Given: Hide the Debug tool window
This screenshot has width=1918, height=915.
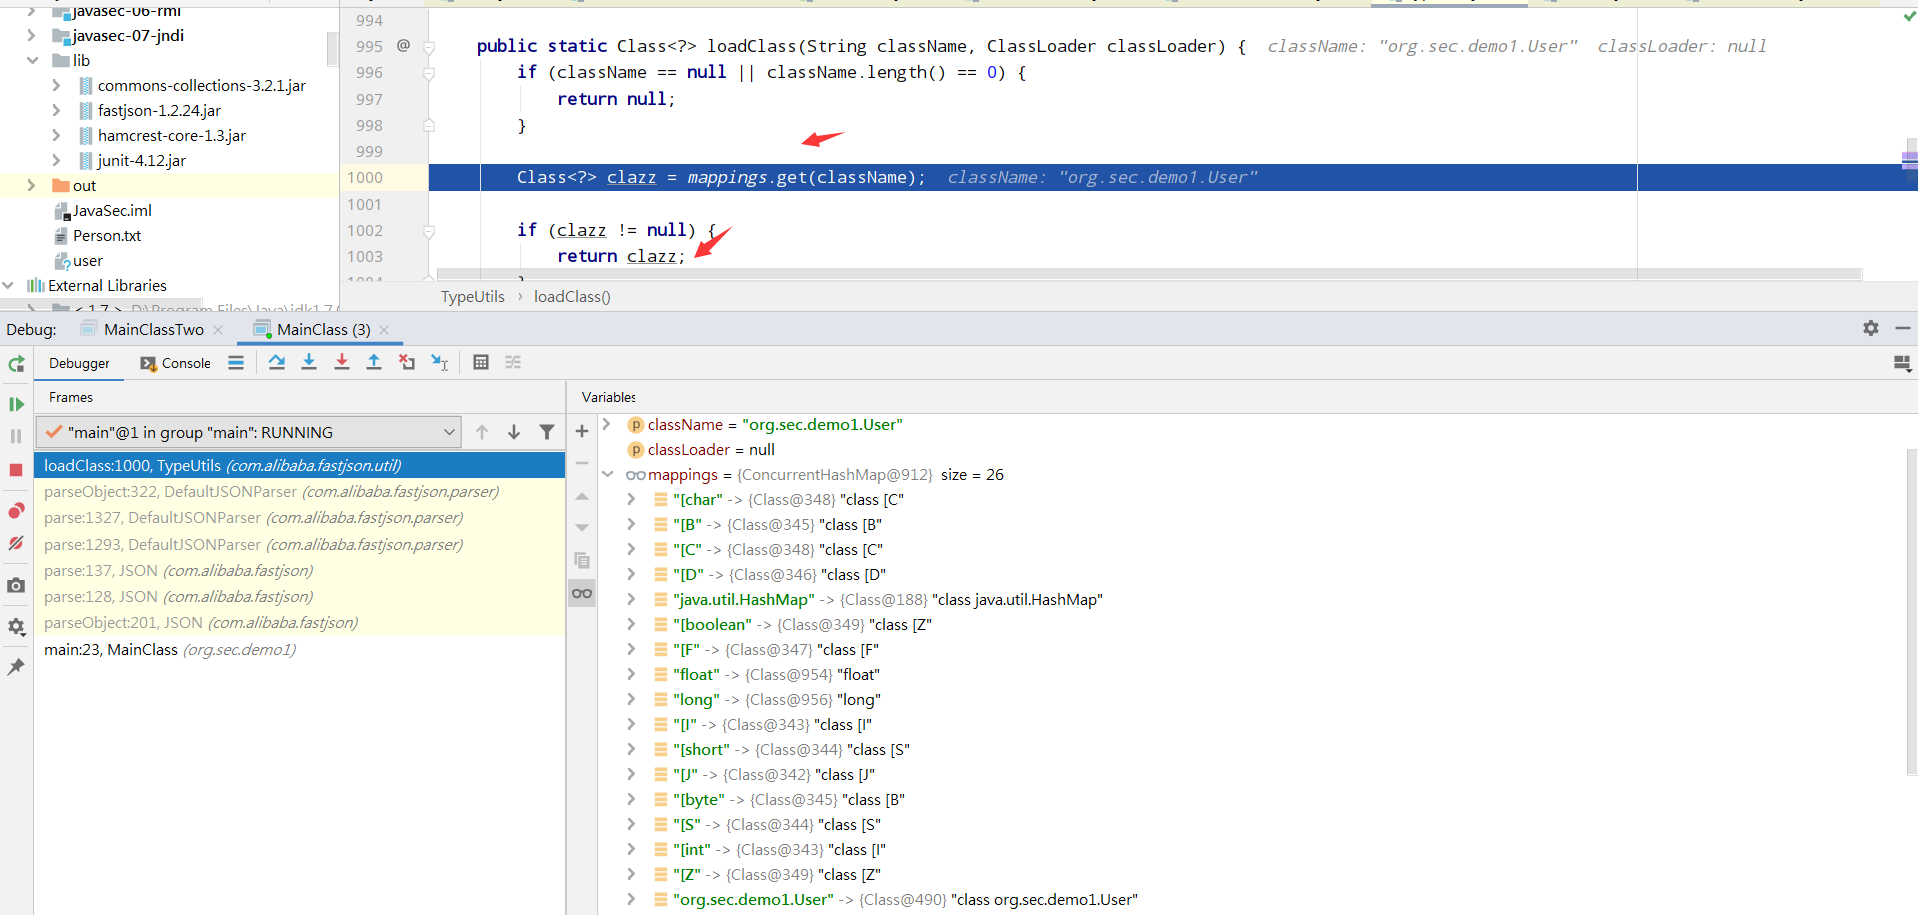Looking at the screenshot, I should coord(1903,328).
